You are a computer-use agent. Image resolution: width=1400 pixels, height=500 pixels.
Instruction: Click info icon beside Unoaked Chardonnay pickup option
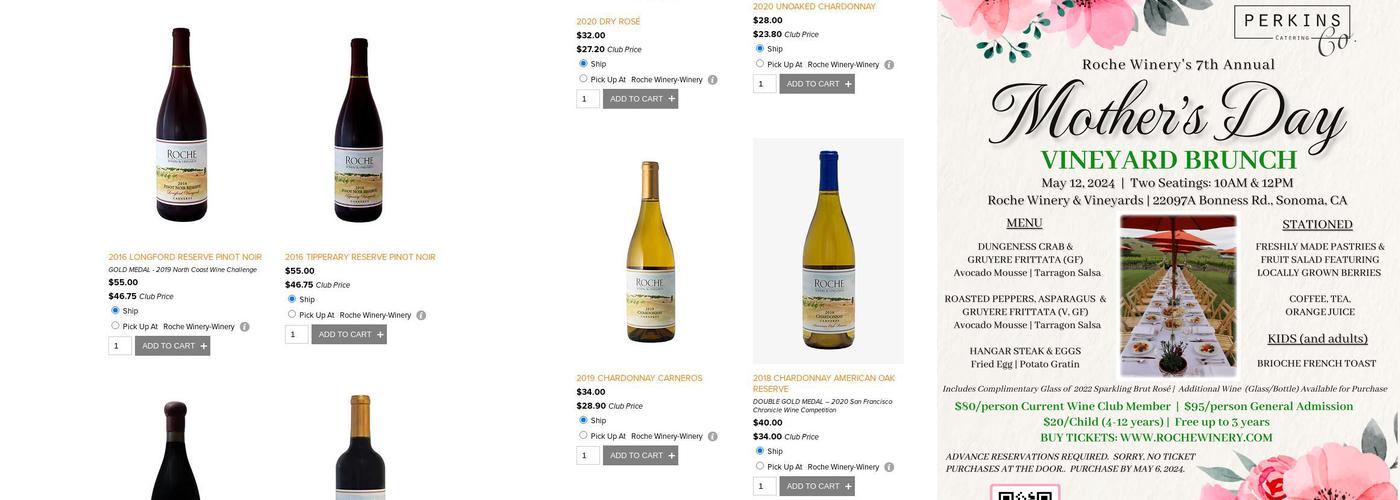click(x=889, y=65)
